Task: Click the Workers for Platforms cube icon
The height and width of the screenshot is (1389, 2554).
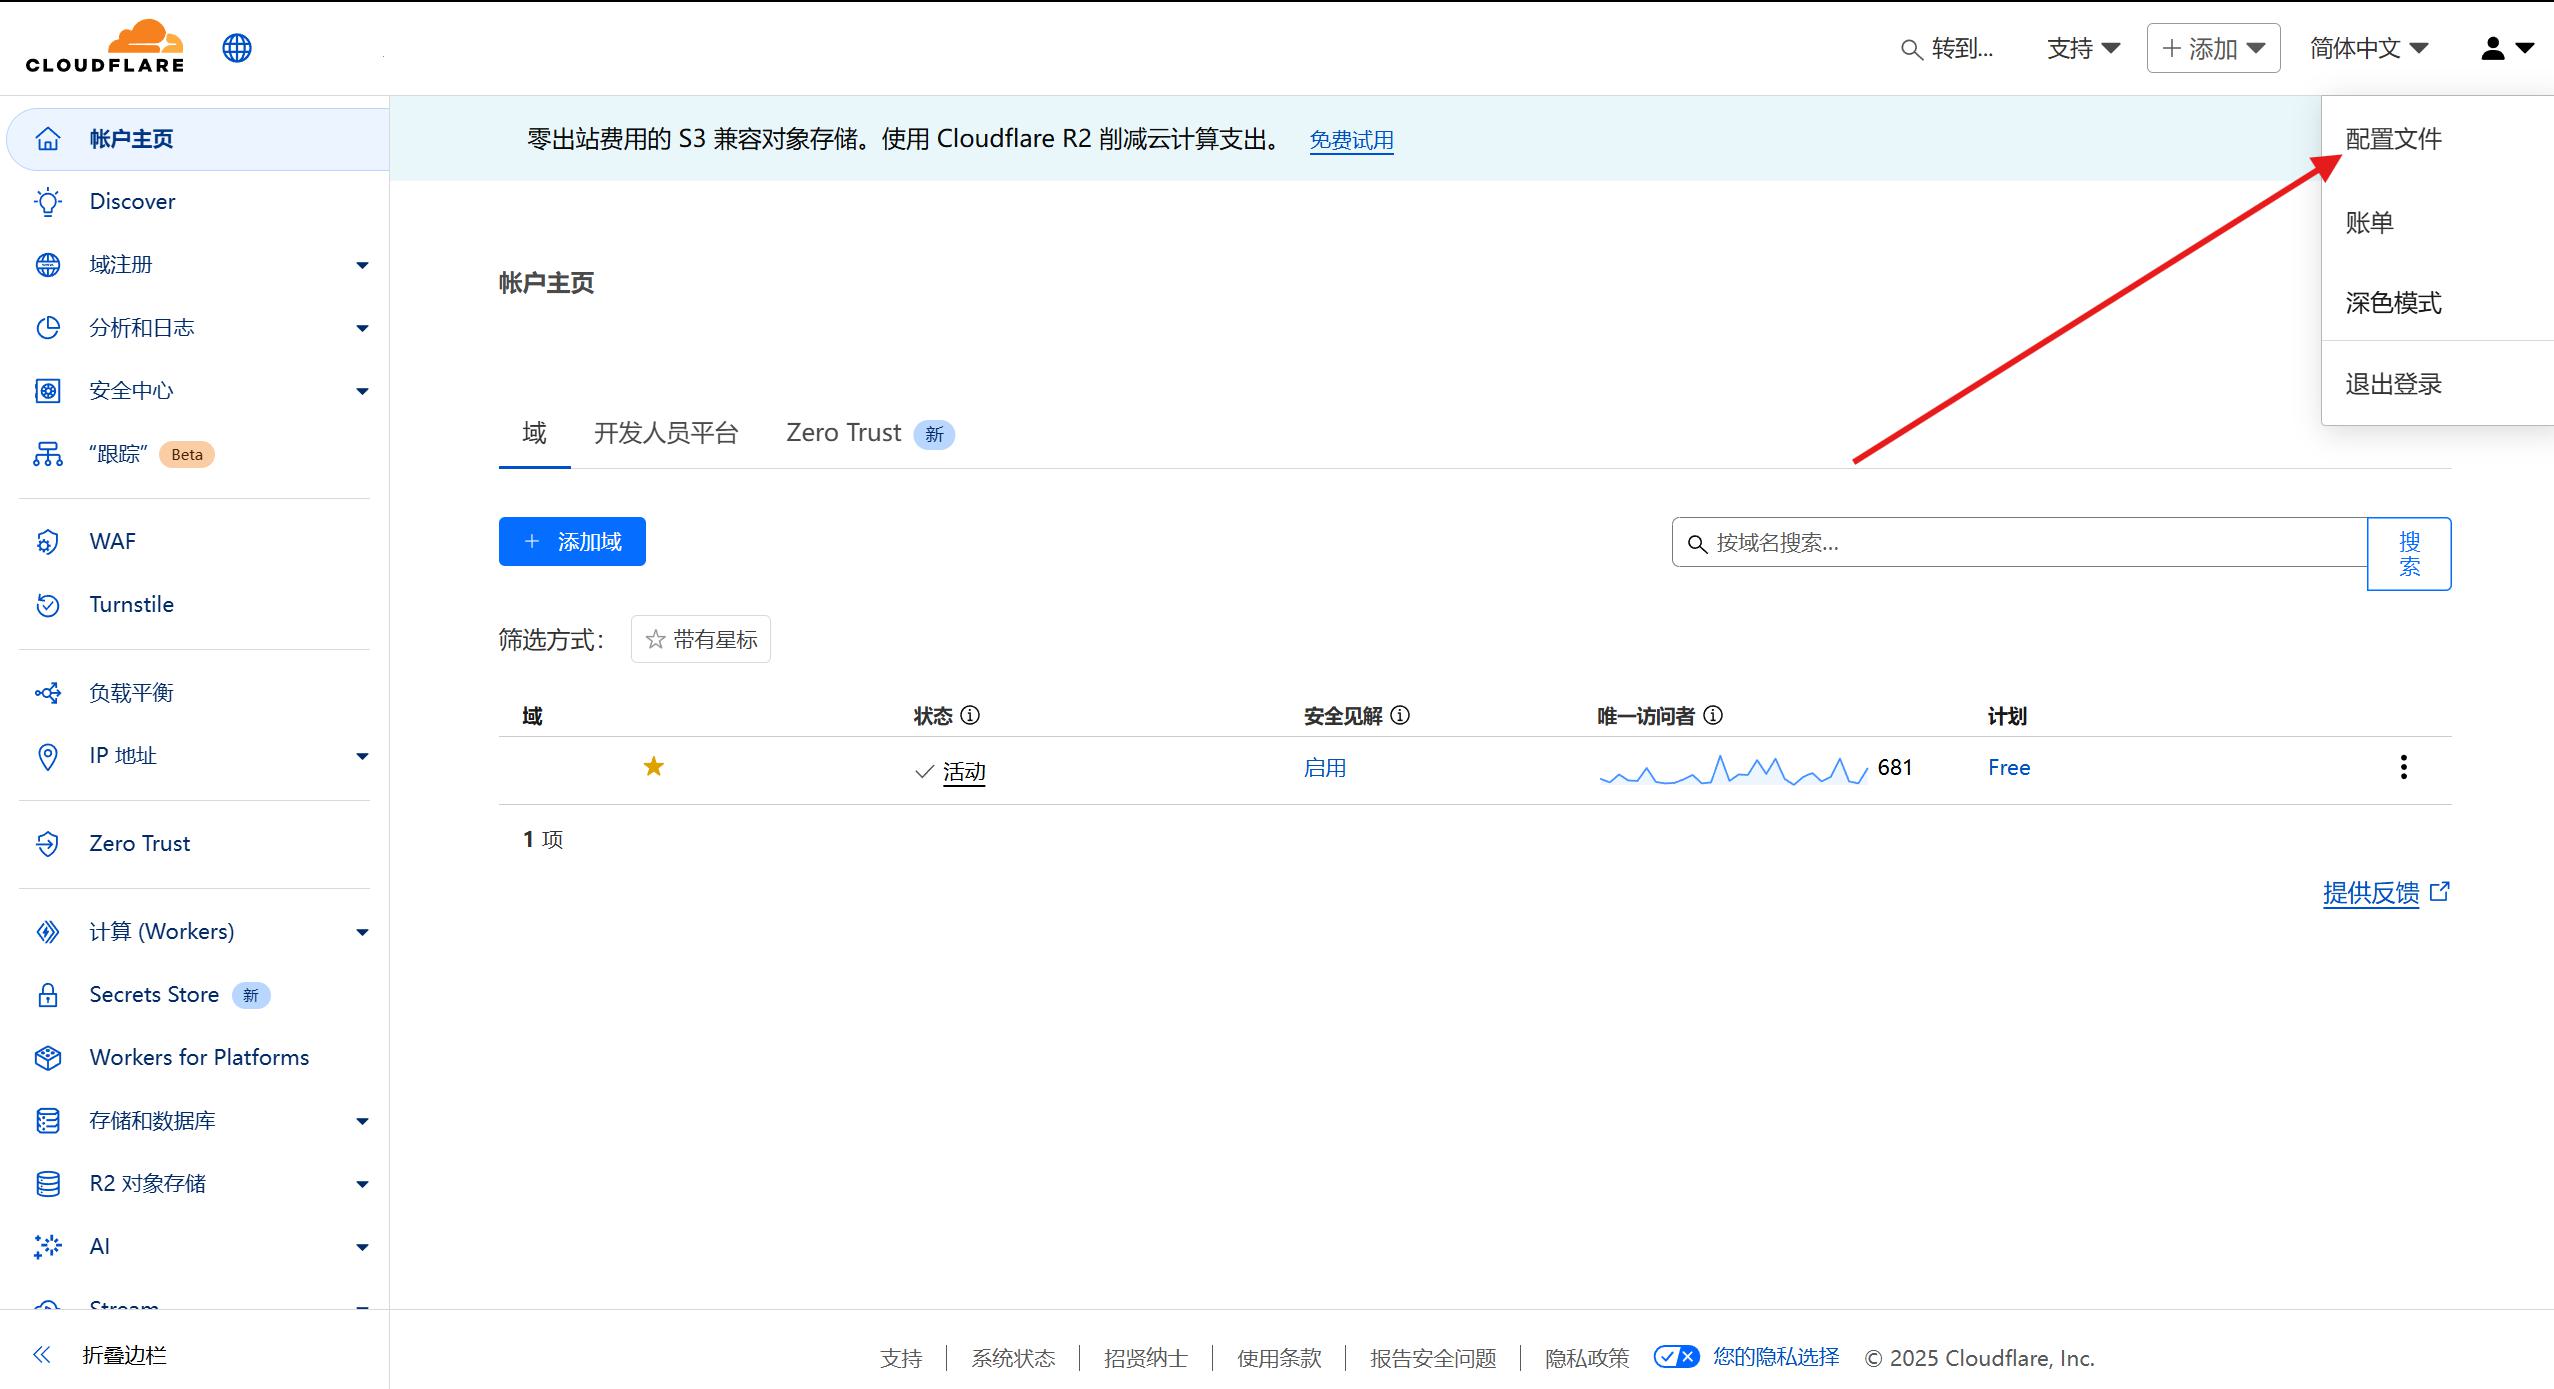Action: coord(48,1058)
